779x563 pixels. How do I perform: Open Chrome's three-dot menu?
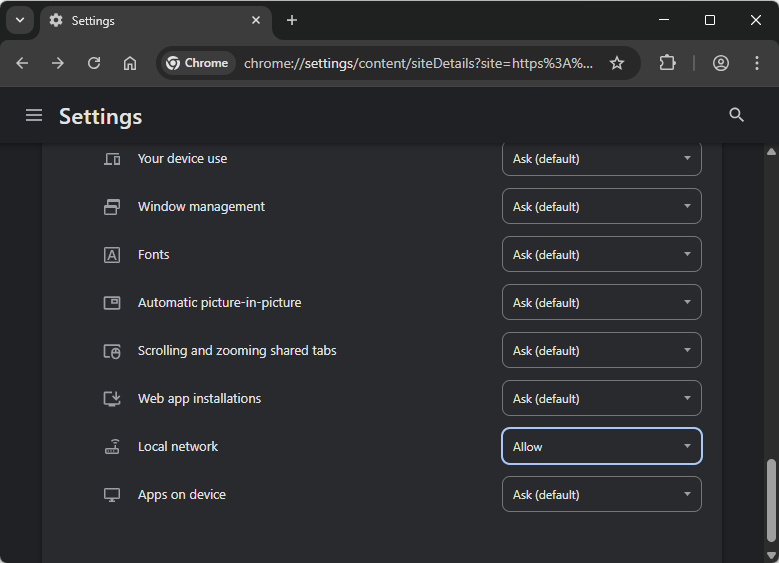coord(755,63)
